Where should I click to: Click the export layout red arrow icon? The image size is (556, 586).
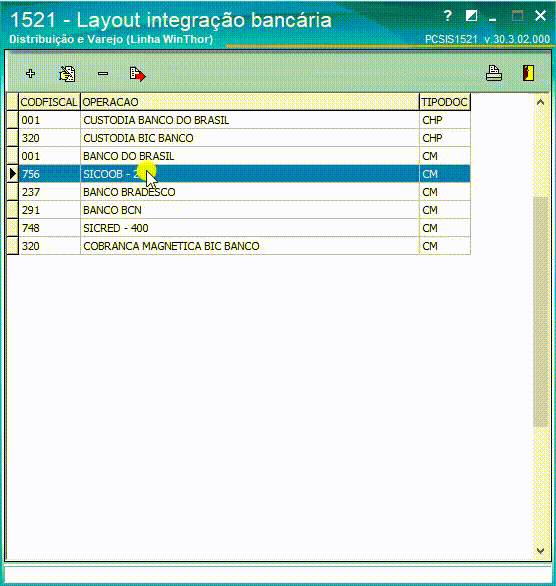coord(138,74)
